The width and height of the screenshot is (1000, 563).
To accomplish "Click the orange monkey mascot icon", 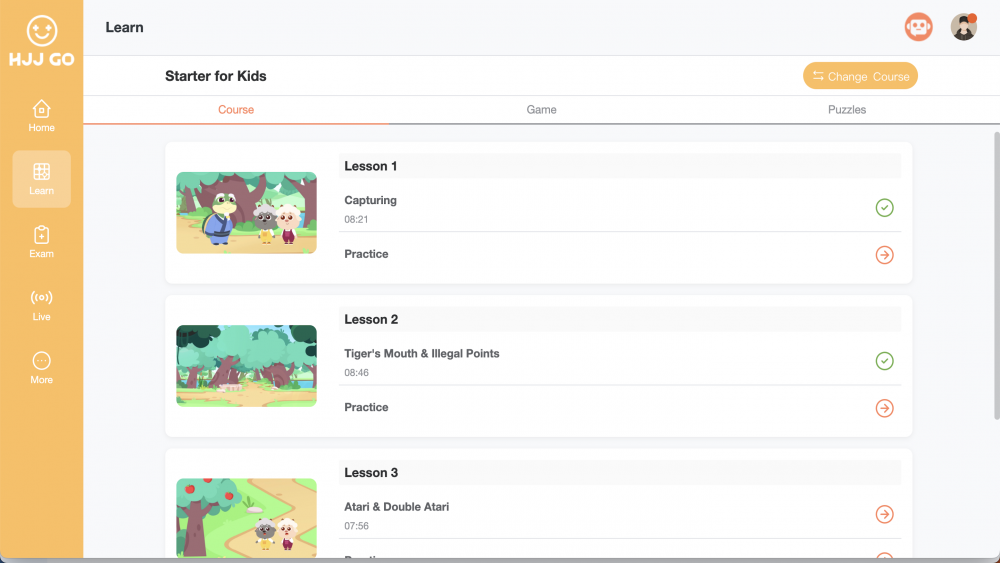I will click(918, 27).
